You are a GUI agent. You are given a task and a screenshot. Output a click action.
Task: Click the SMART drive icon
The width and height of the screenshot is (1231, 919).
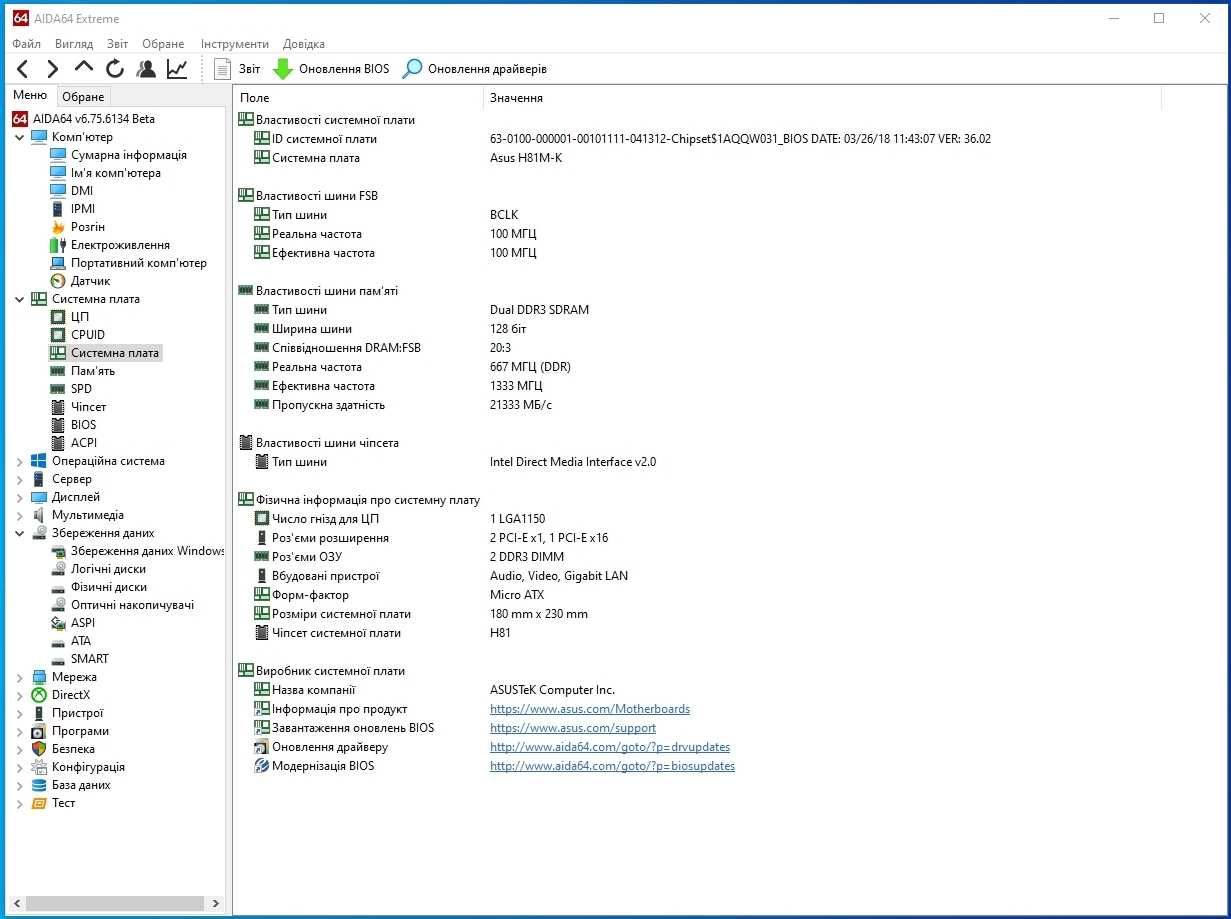[x=58, y=659]
